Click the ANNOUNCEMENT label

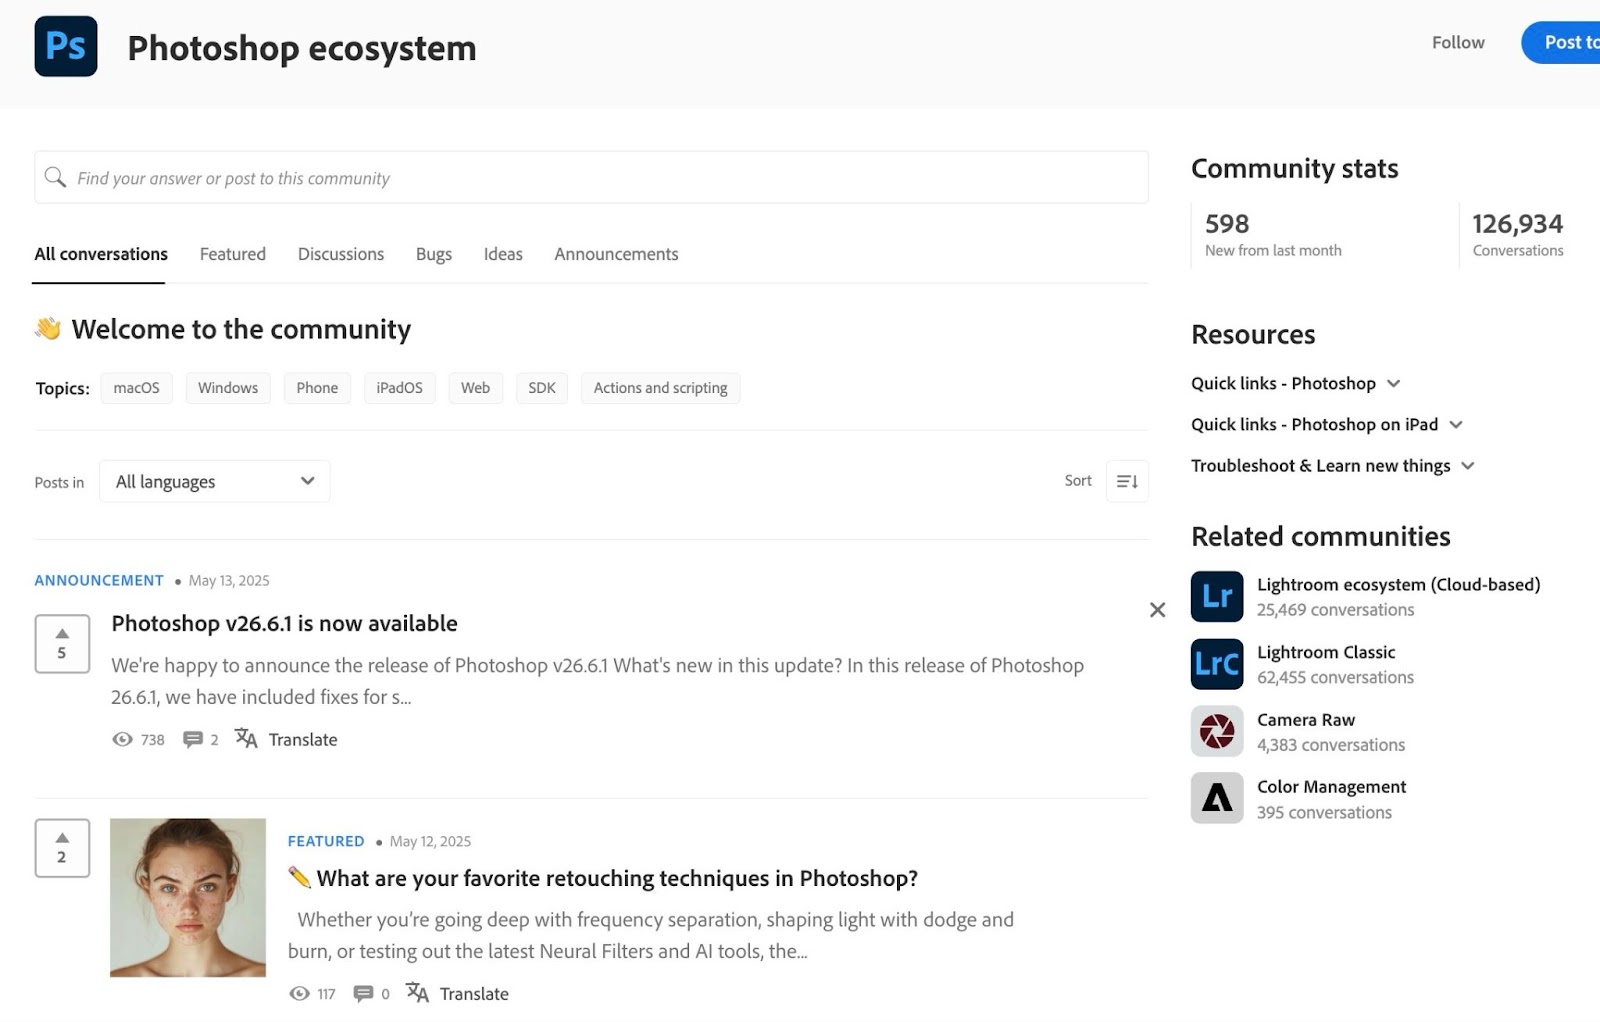[99, 580]
